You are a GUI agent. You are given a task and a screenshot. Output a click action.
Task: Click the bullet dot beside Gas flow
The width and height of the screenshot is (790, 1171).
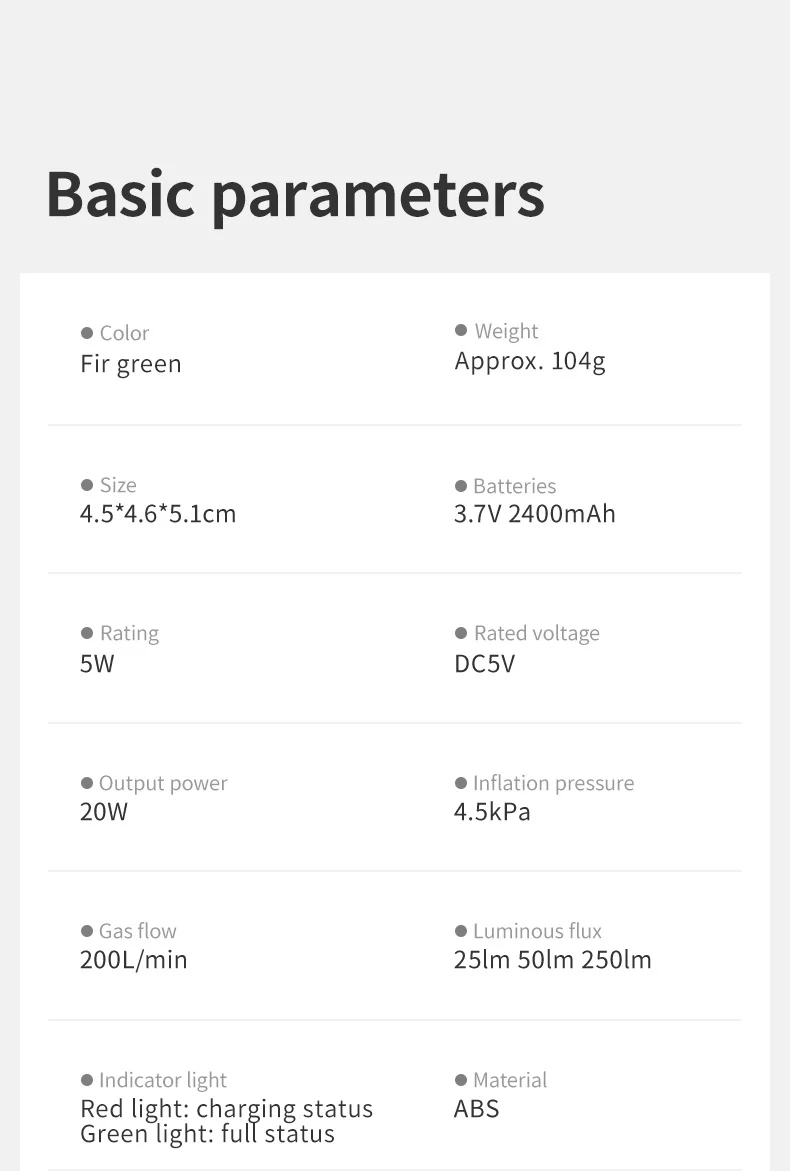(x=87, y=931)
